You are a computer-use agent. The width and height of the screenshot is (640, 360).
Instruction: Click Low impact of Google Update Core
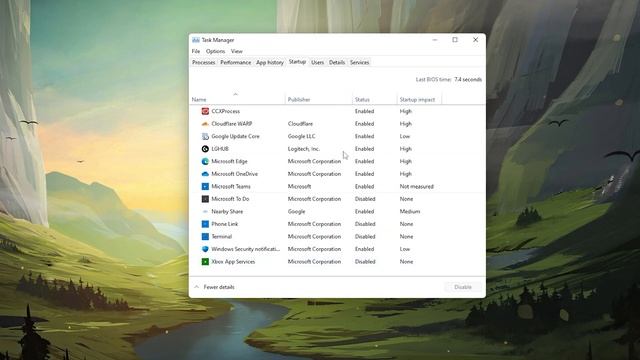click(405, 136)
